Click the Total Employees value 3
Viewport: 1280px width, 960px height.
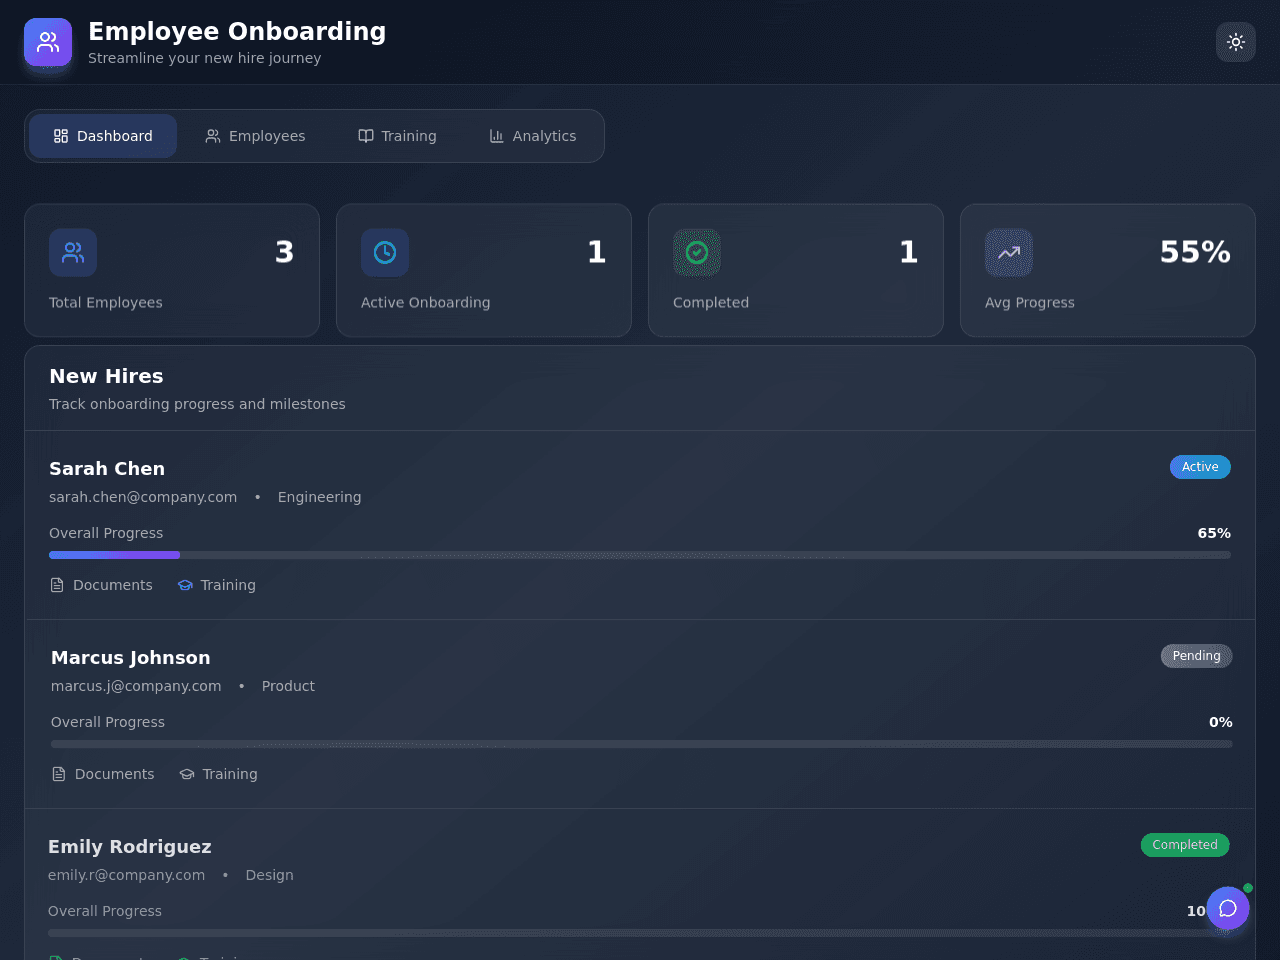[x=285, y=252]
